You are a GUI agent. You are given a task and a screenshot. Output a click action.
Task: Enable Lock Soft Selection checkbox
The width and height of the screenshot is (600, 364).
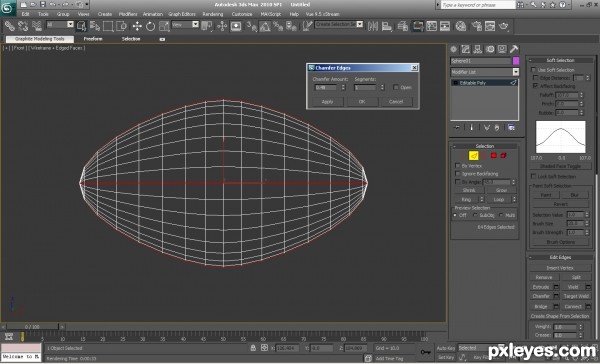pos(533,176)
